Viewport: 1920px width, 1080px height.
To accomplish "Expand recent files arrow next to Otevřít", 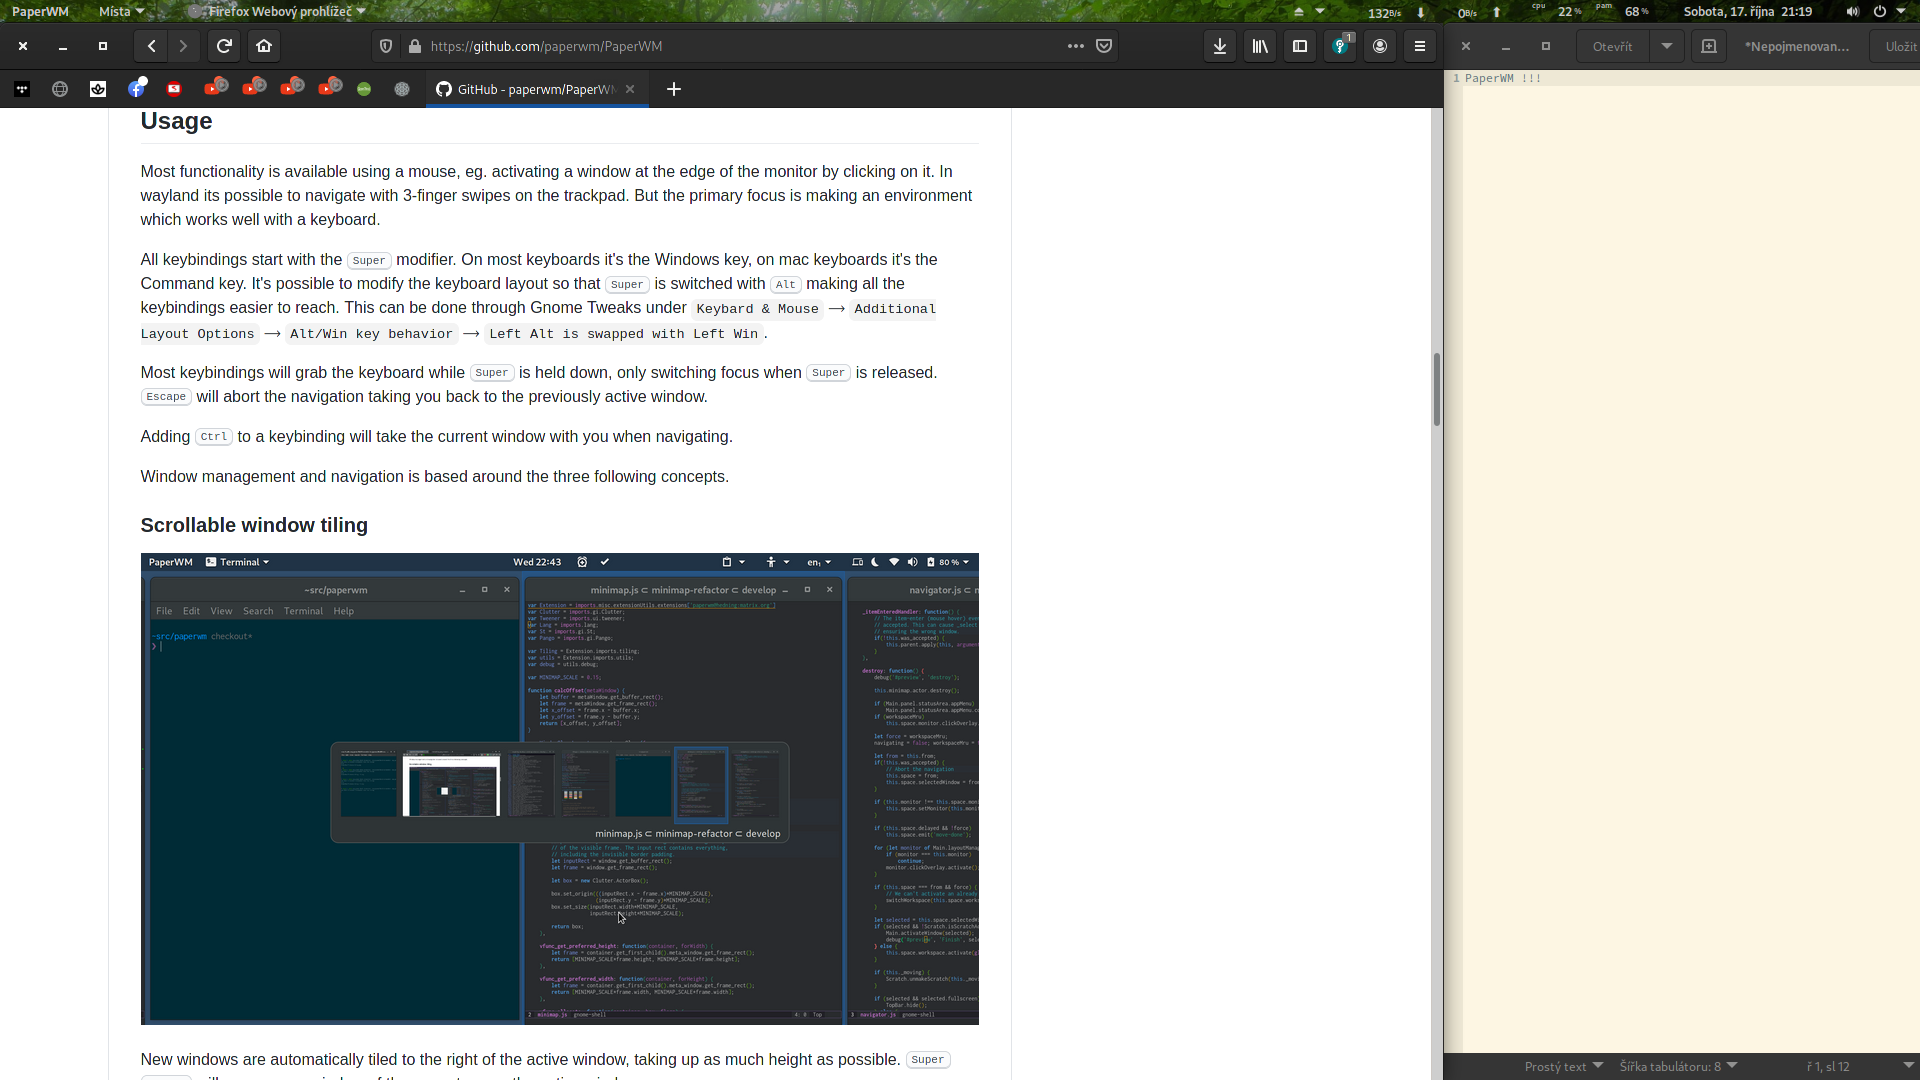I will (1667, 46).
